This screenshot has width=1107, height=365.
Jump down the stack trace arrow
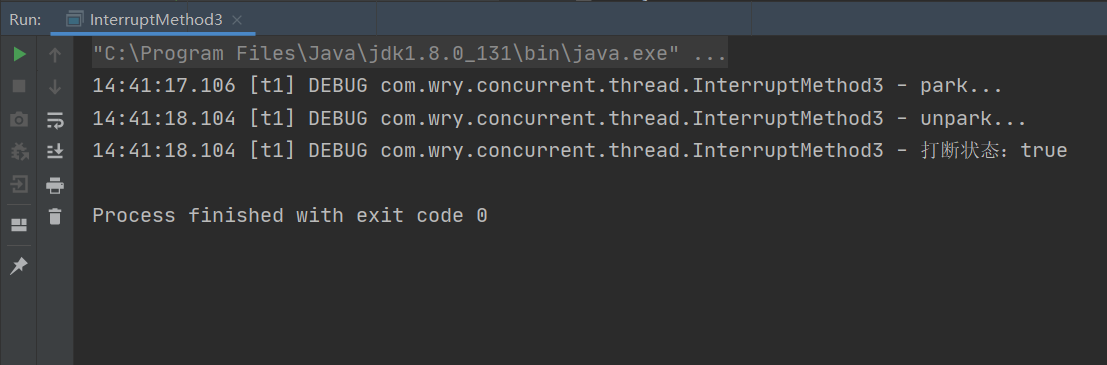(x=55, y=87)
